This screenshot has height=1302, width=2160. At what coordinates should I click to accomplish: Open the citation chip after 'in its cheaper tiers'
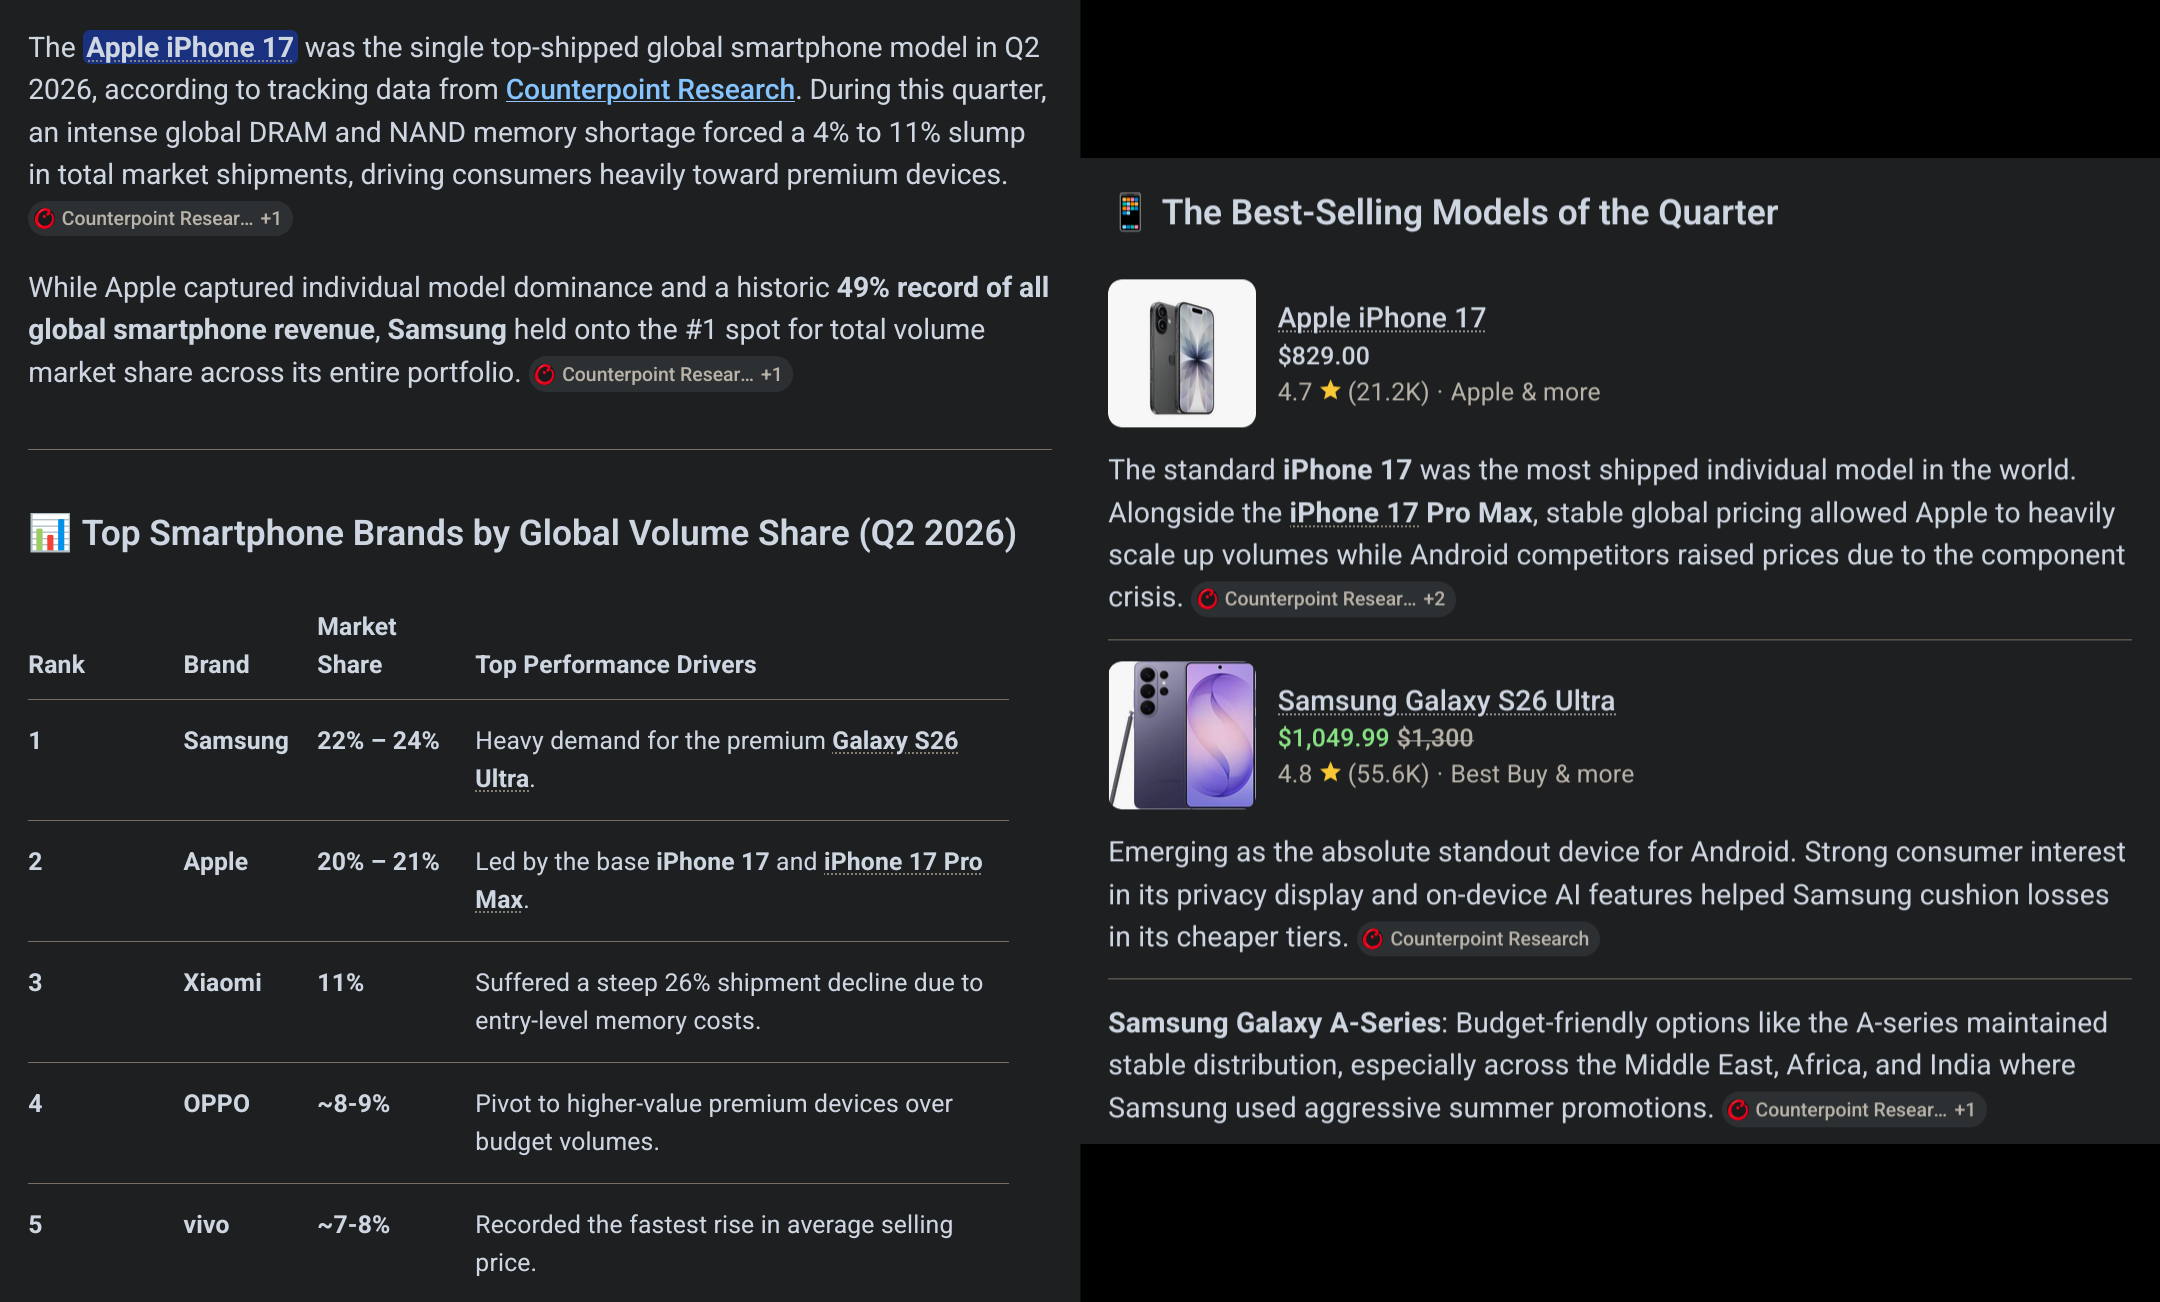point(1478,939)
